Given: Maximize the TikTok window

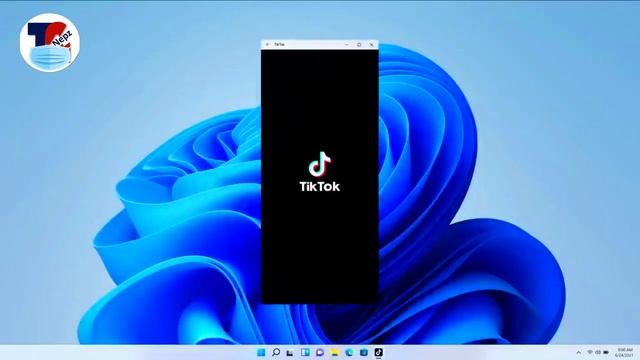Looking at the screenshot, I should (359, 44).
